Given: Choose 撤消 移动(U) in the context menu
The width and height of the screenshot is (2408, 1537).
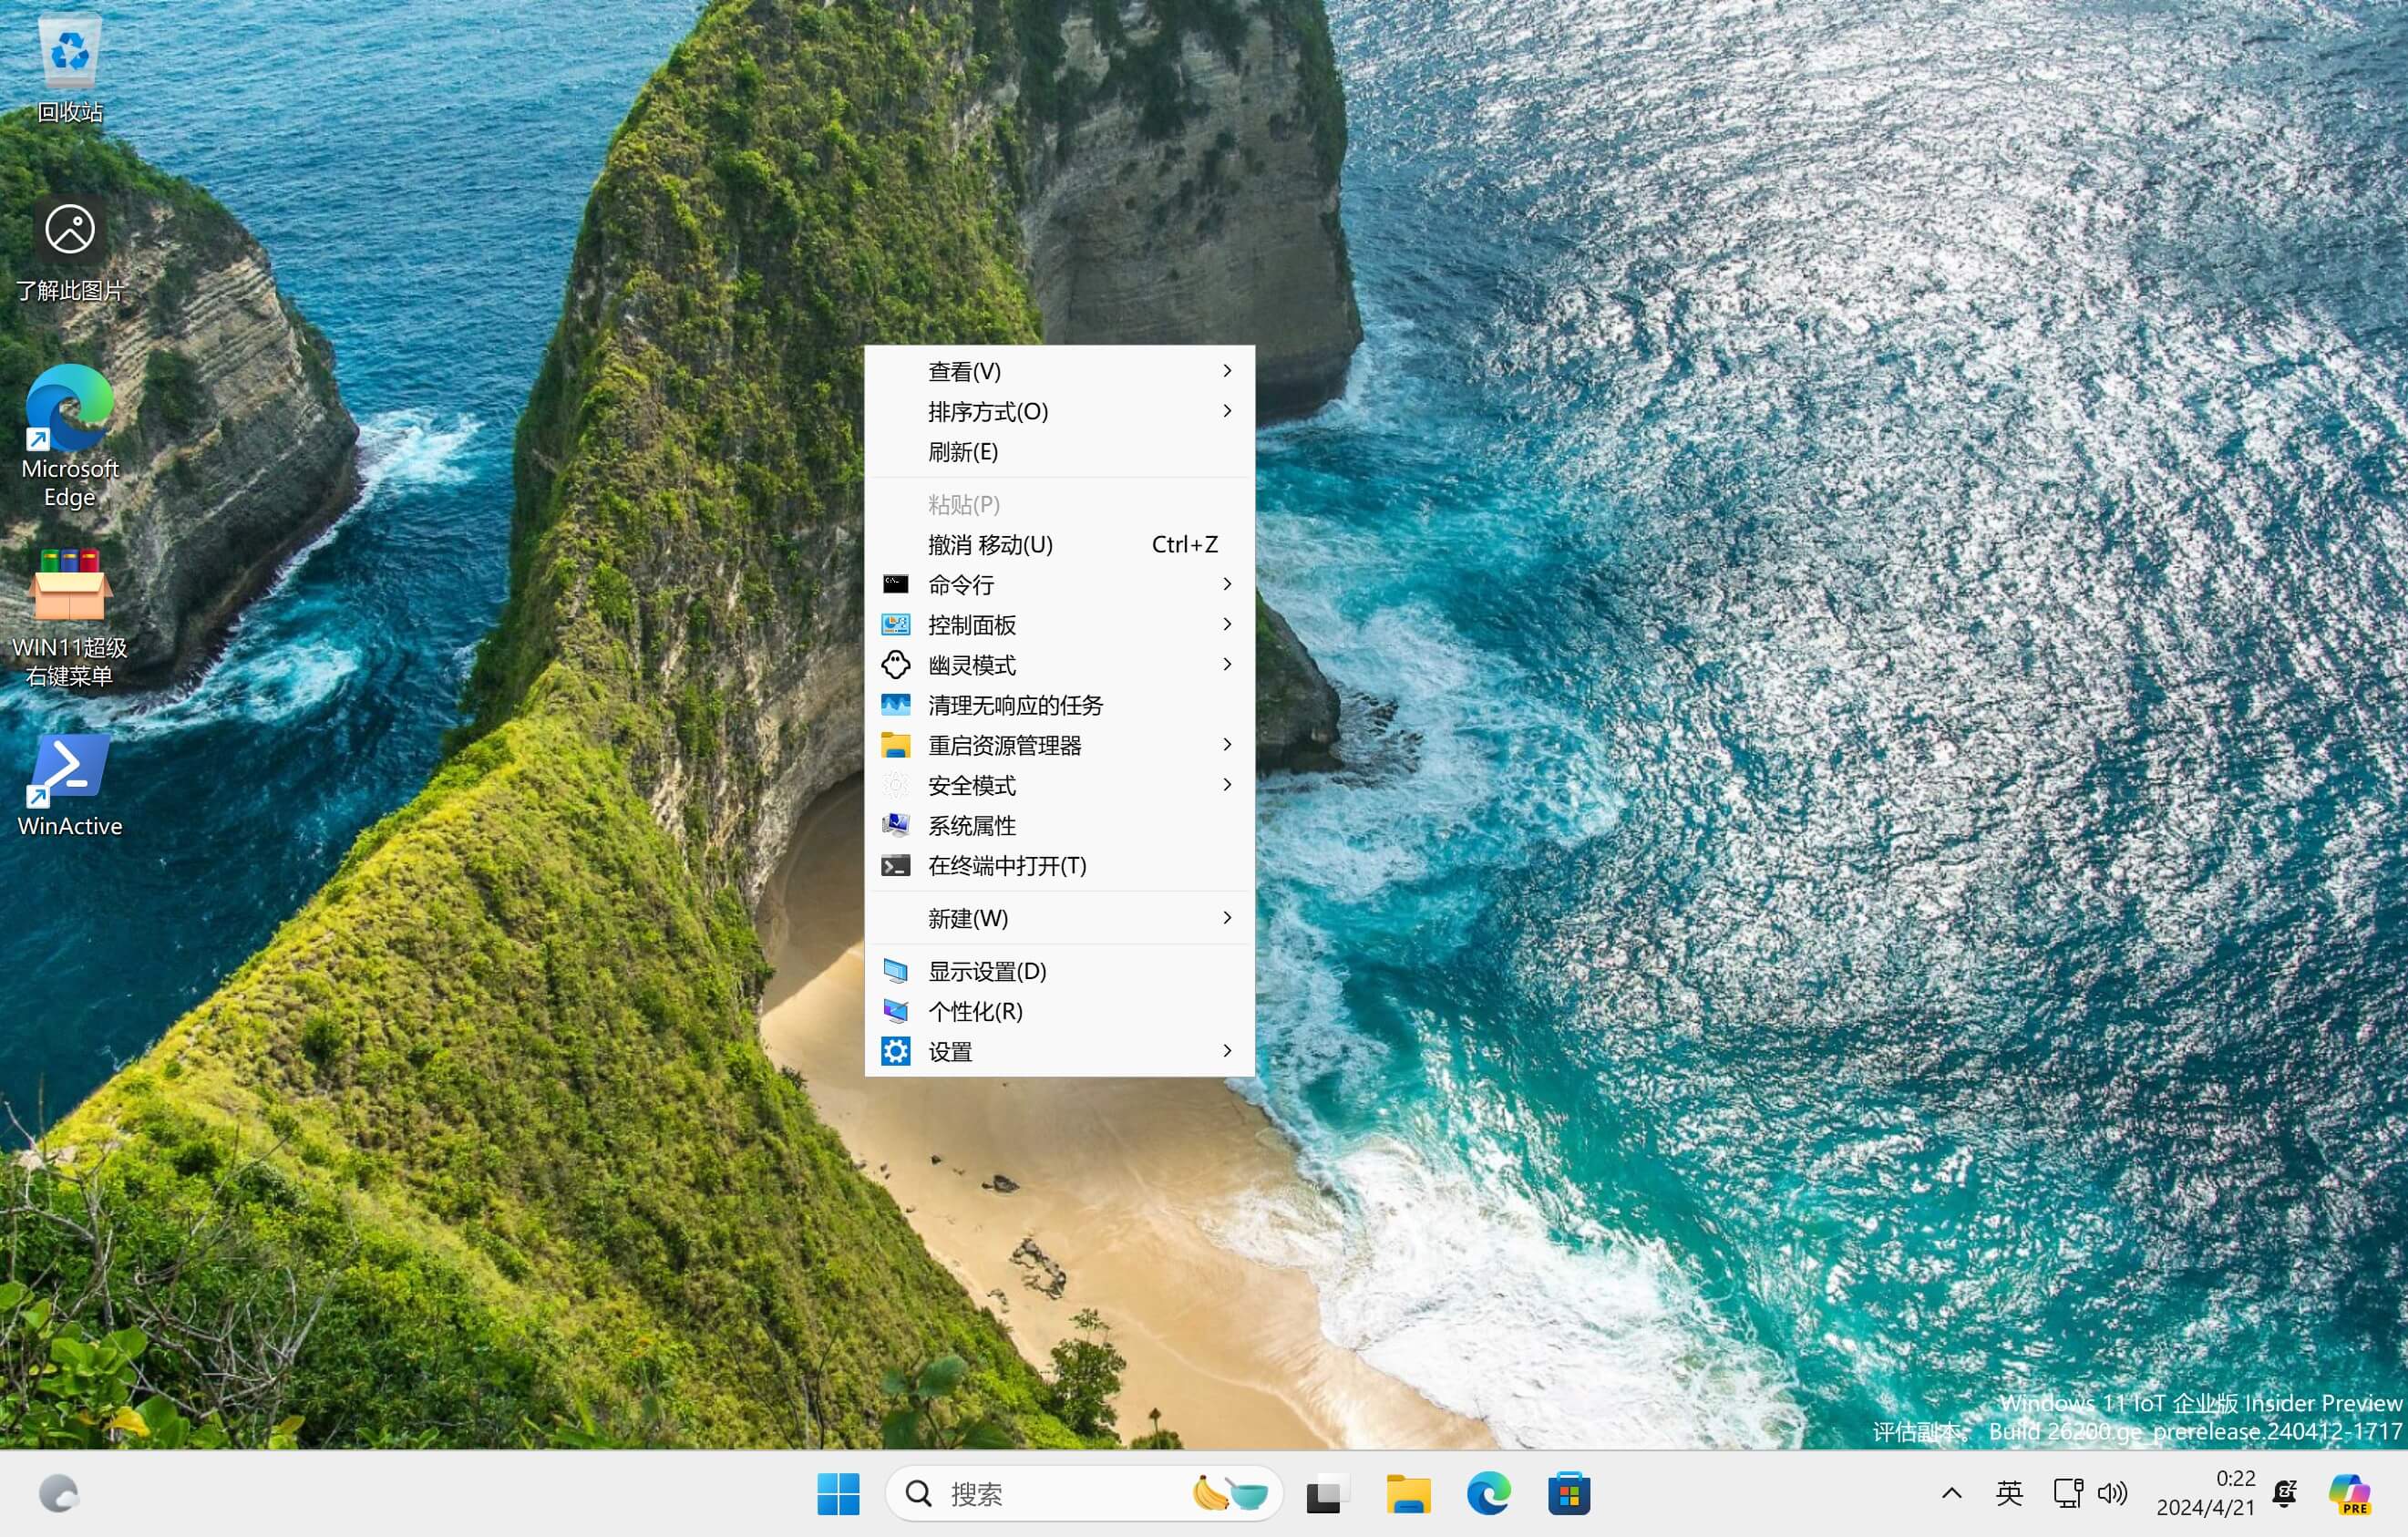Looking at the screenshot, I should [x=1059, y=544].
